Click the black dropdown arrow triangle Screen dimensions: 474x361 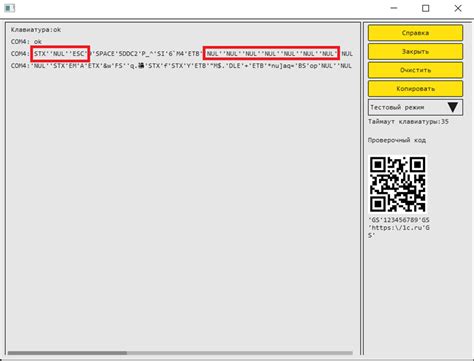(x=453, y=107)
